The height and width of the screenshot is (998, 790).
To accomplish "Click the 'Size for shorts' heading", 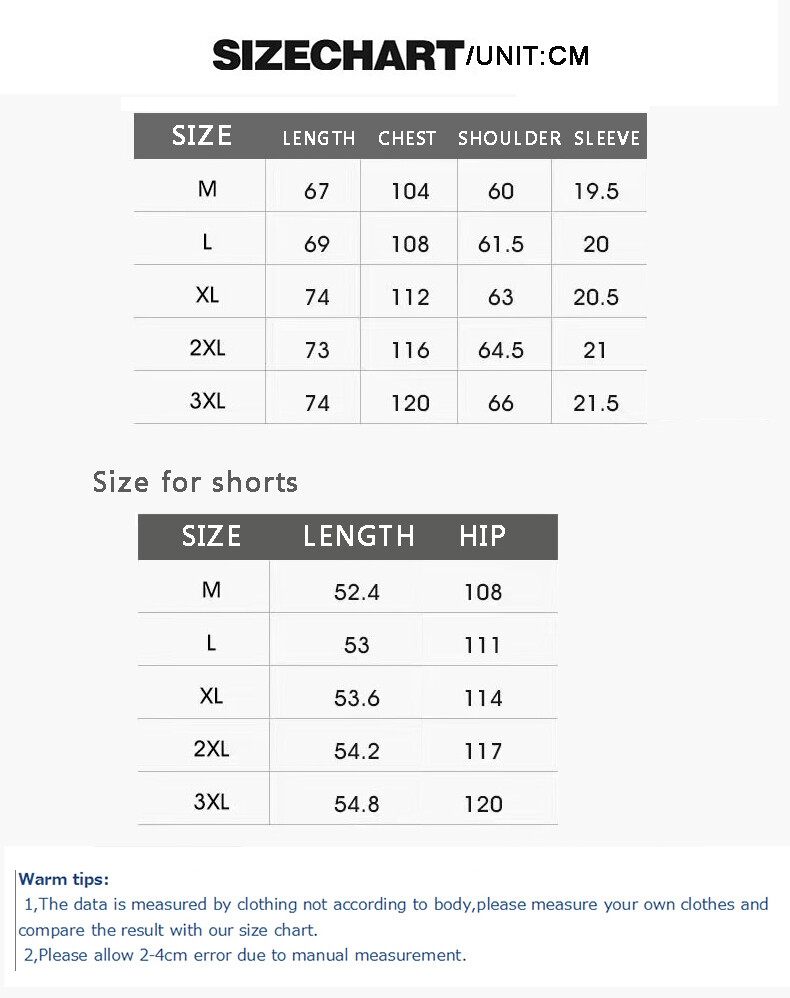I will tap(195, 482).
